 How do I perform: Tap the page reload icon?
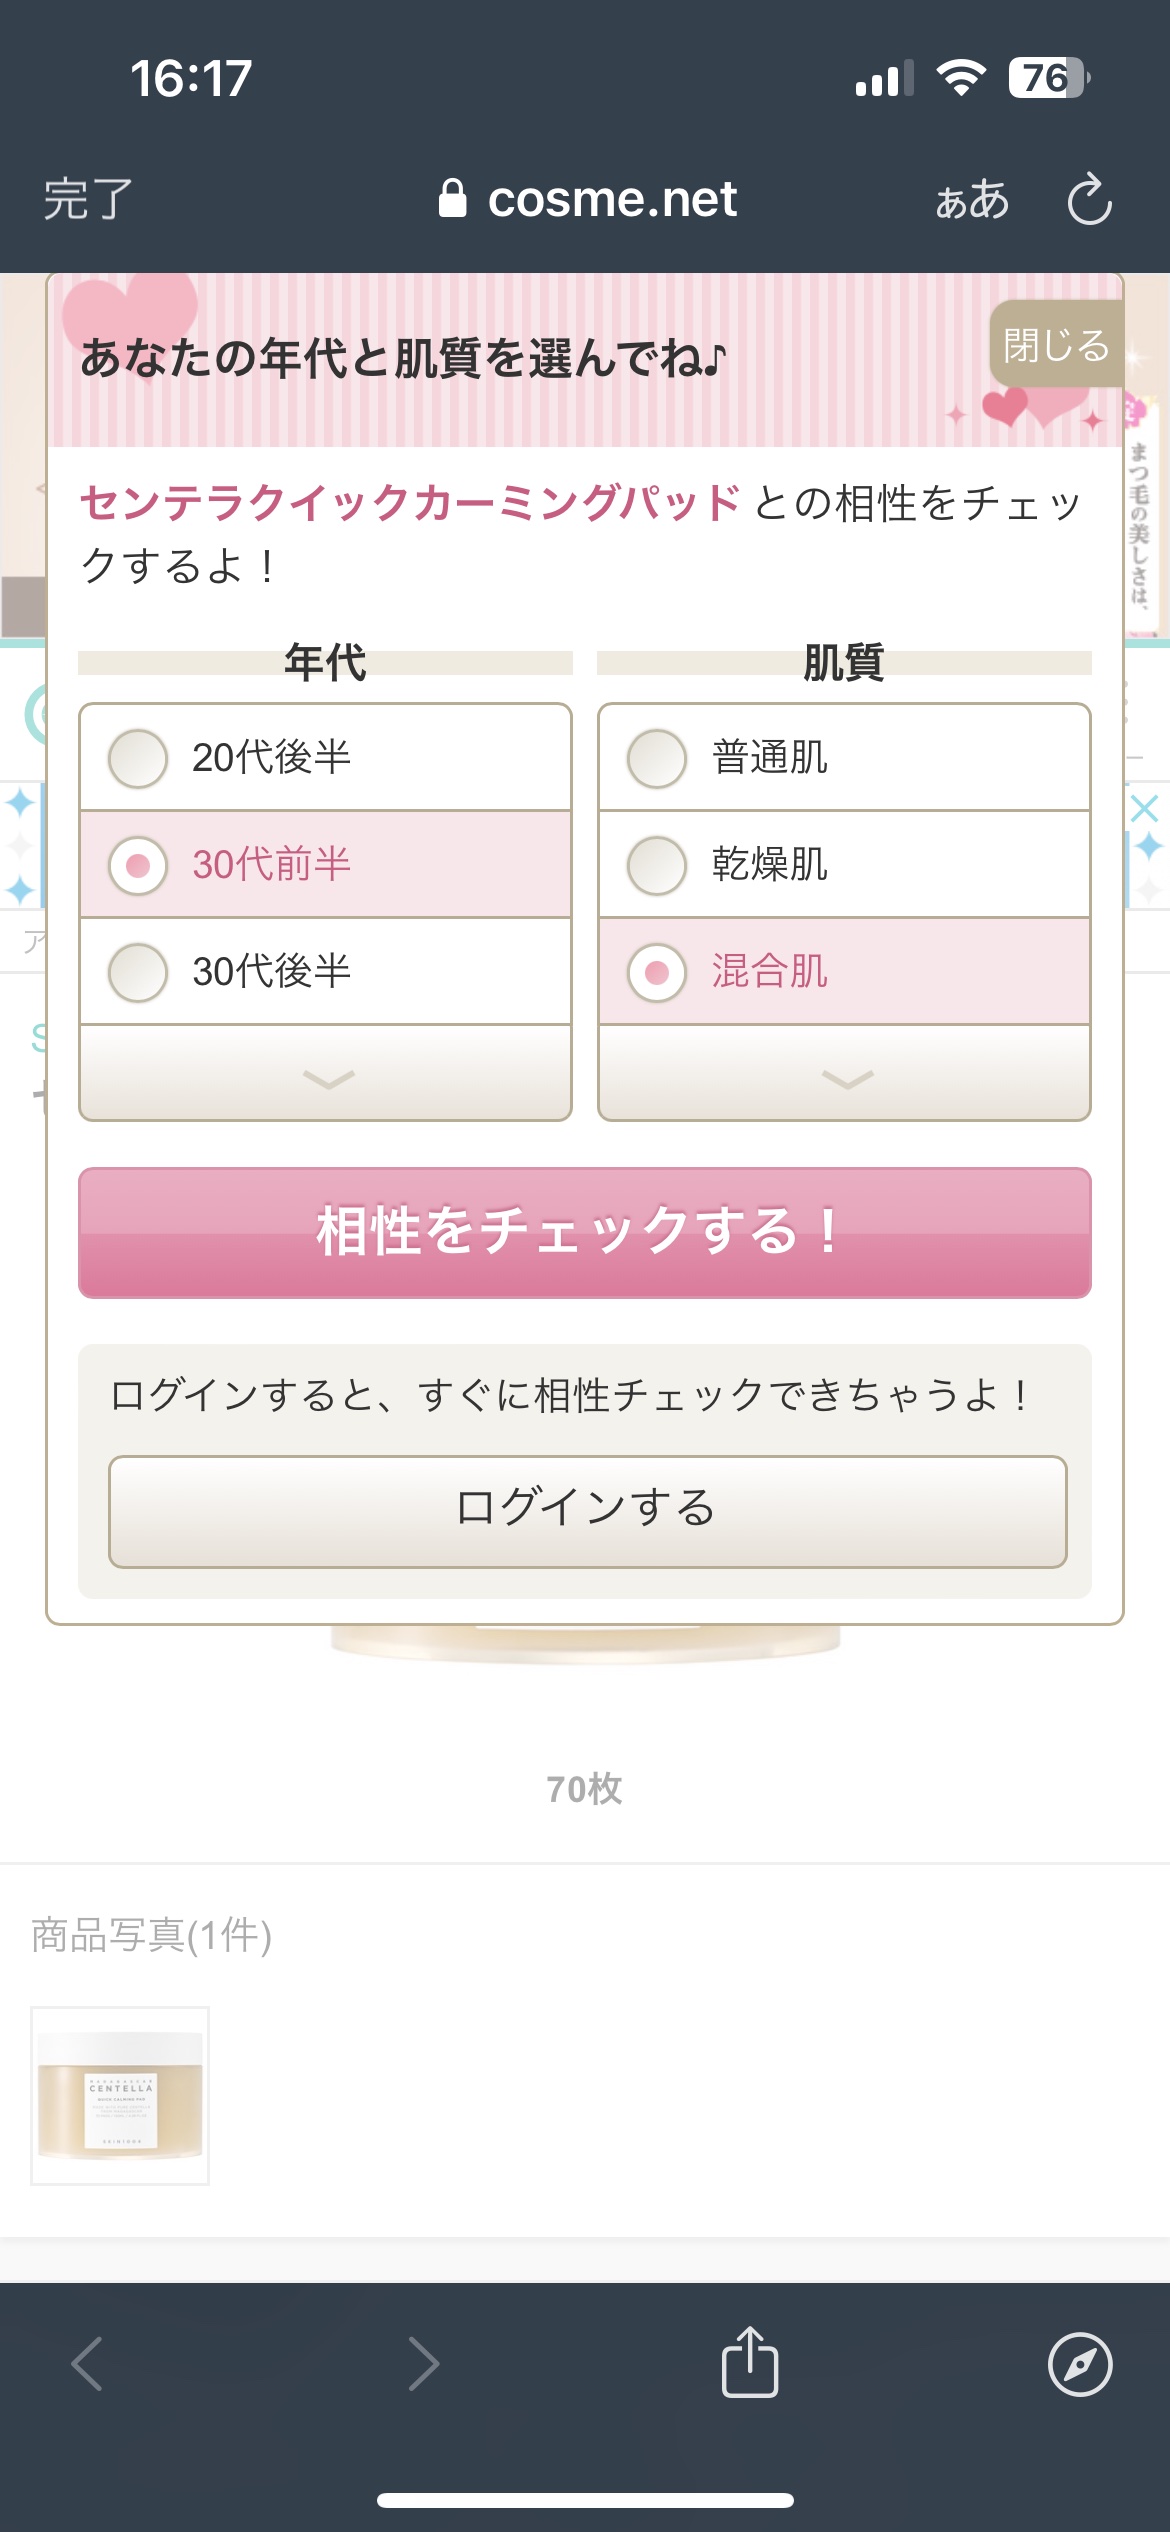1089,199
